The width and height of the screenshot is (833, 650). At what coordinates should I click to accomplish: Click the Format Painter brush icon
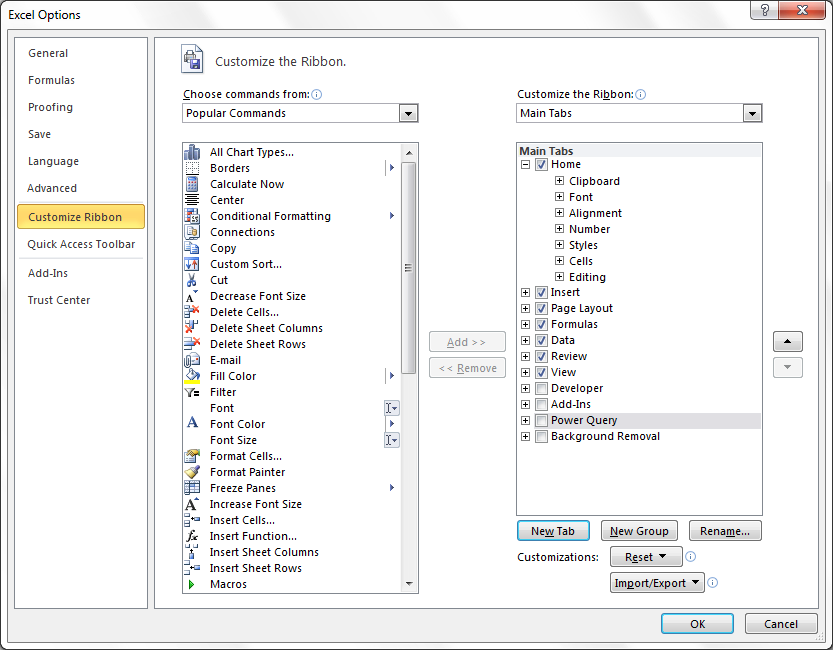click(192, 472)
